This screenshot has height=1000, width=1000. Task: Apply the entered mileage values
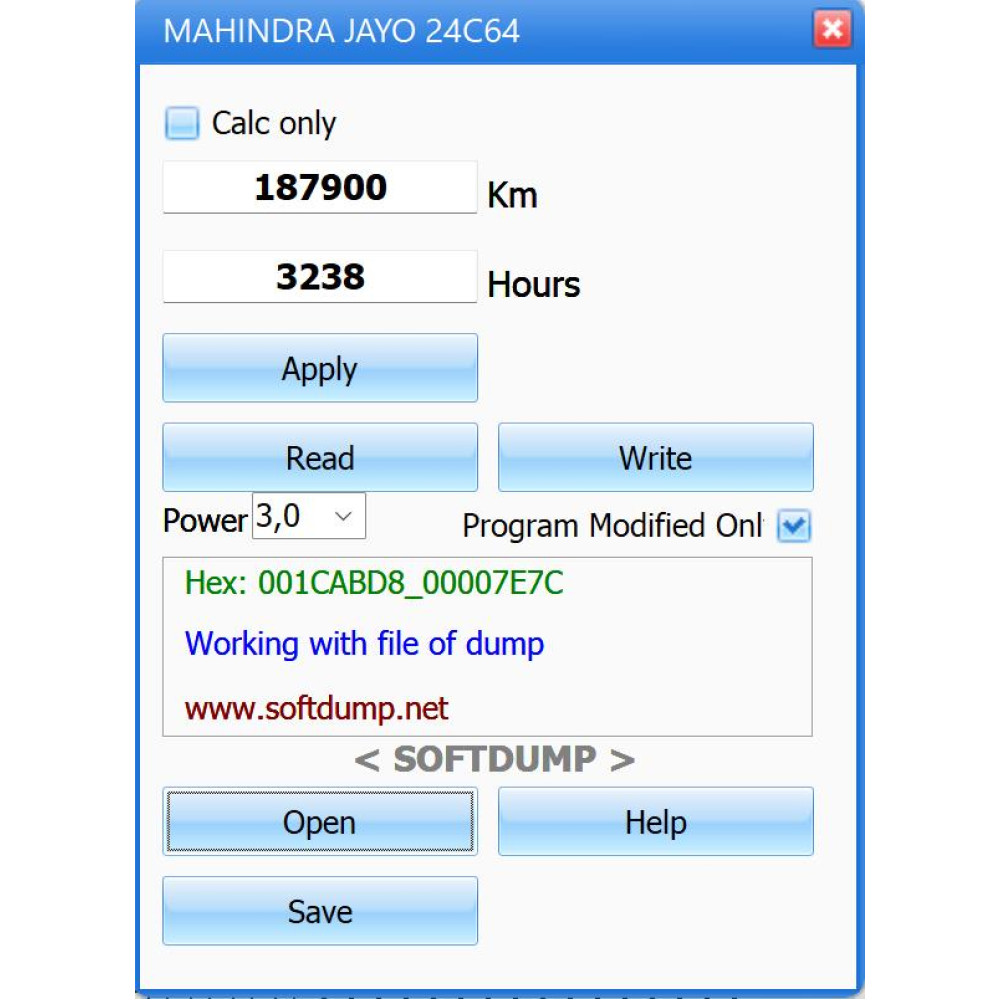point(320,368)
